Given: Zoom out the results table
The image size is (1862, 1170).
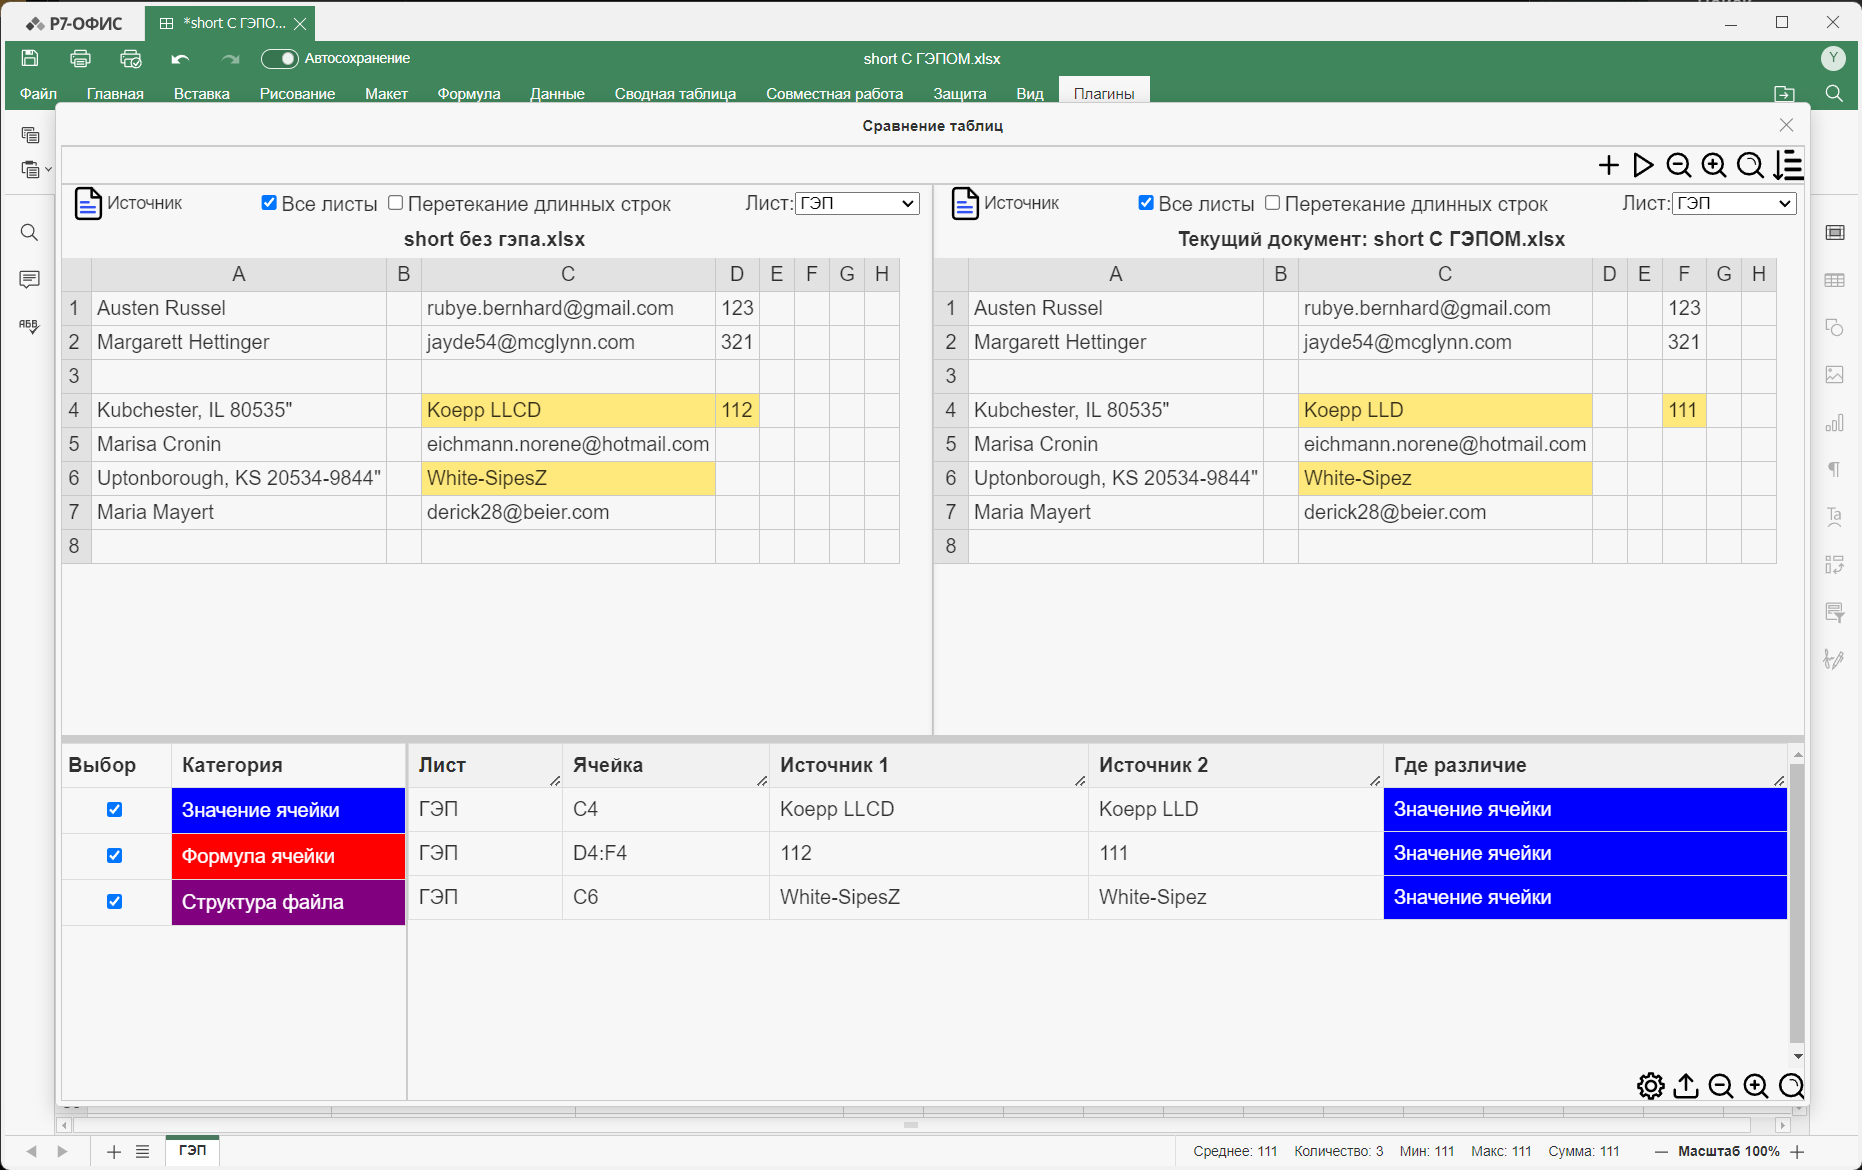Looking at the screenshot, I should tap(1721, 1086).
